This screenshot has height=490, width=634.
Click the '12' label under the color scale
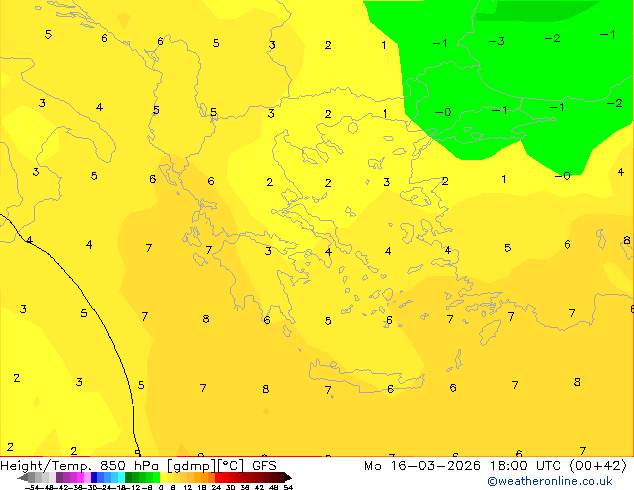click(x=188, y=487)
